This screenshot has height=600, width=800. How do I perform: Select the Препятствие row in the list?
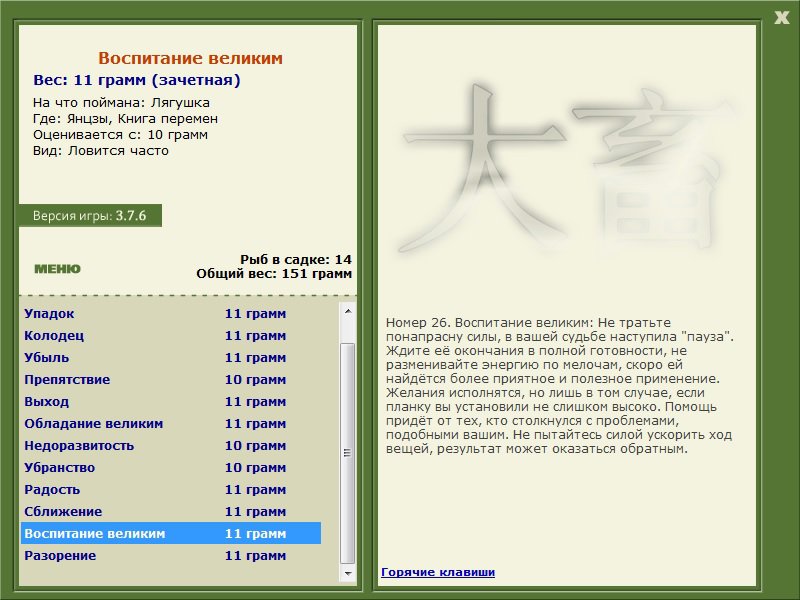coord(170,379)
